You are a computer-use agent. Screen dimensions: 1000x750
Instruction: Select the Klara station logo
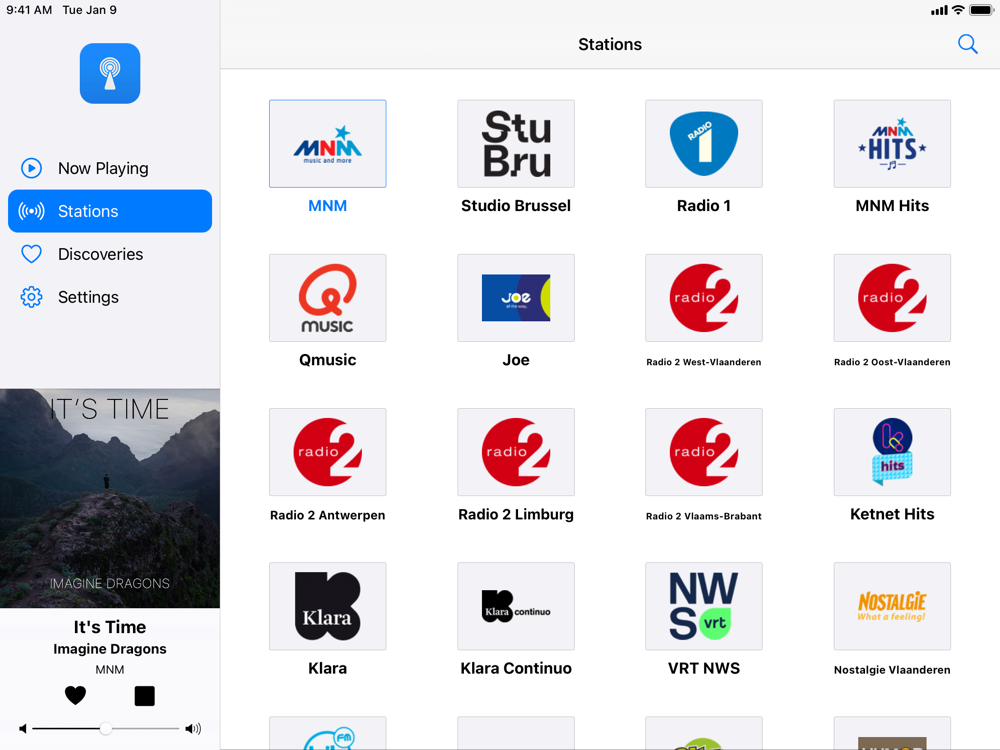328,607
